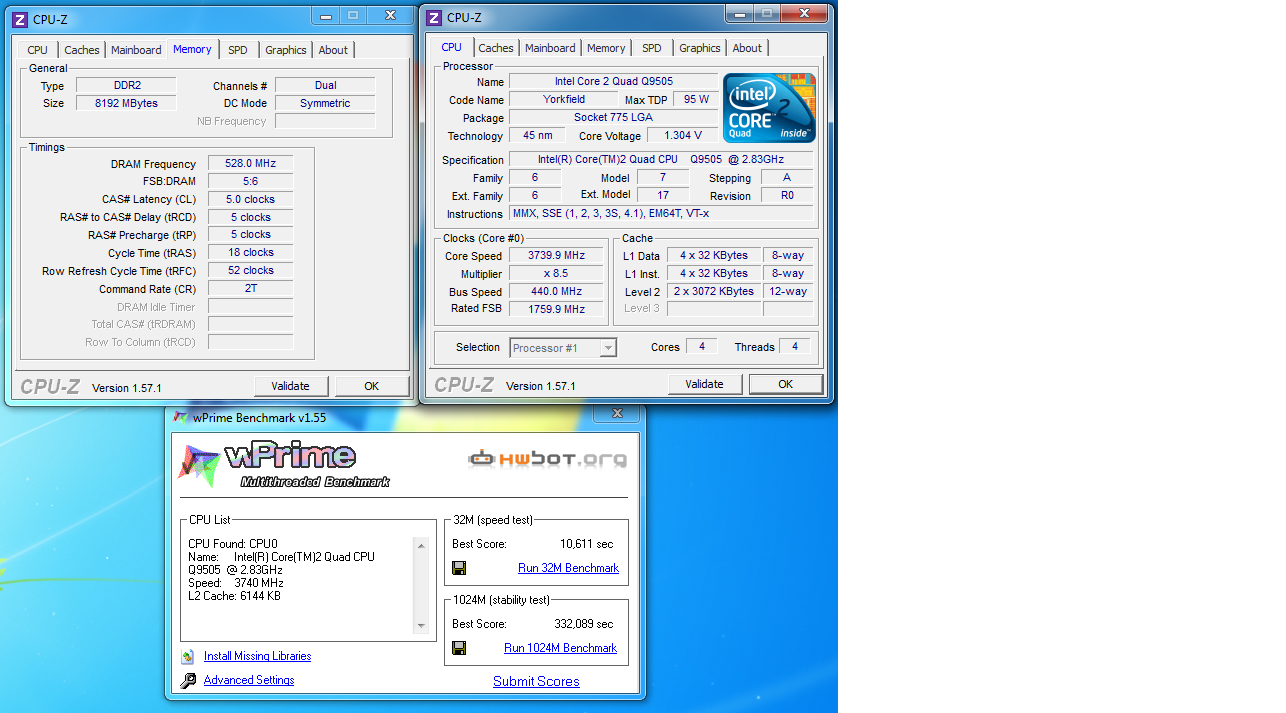Click Core Speed value 3739.9 MHz
Viewport: 1286px width, 713px height.
pos(556,256)
